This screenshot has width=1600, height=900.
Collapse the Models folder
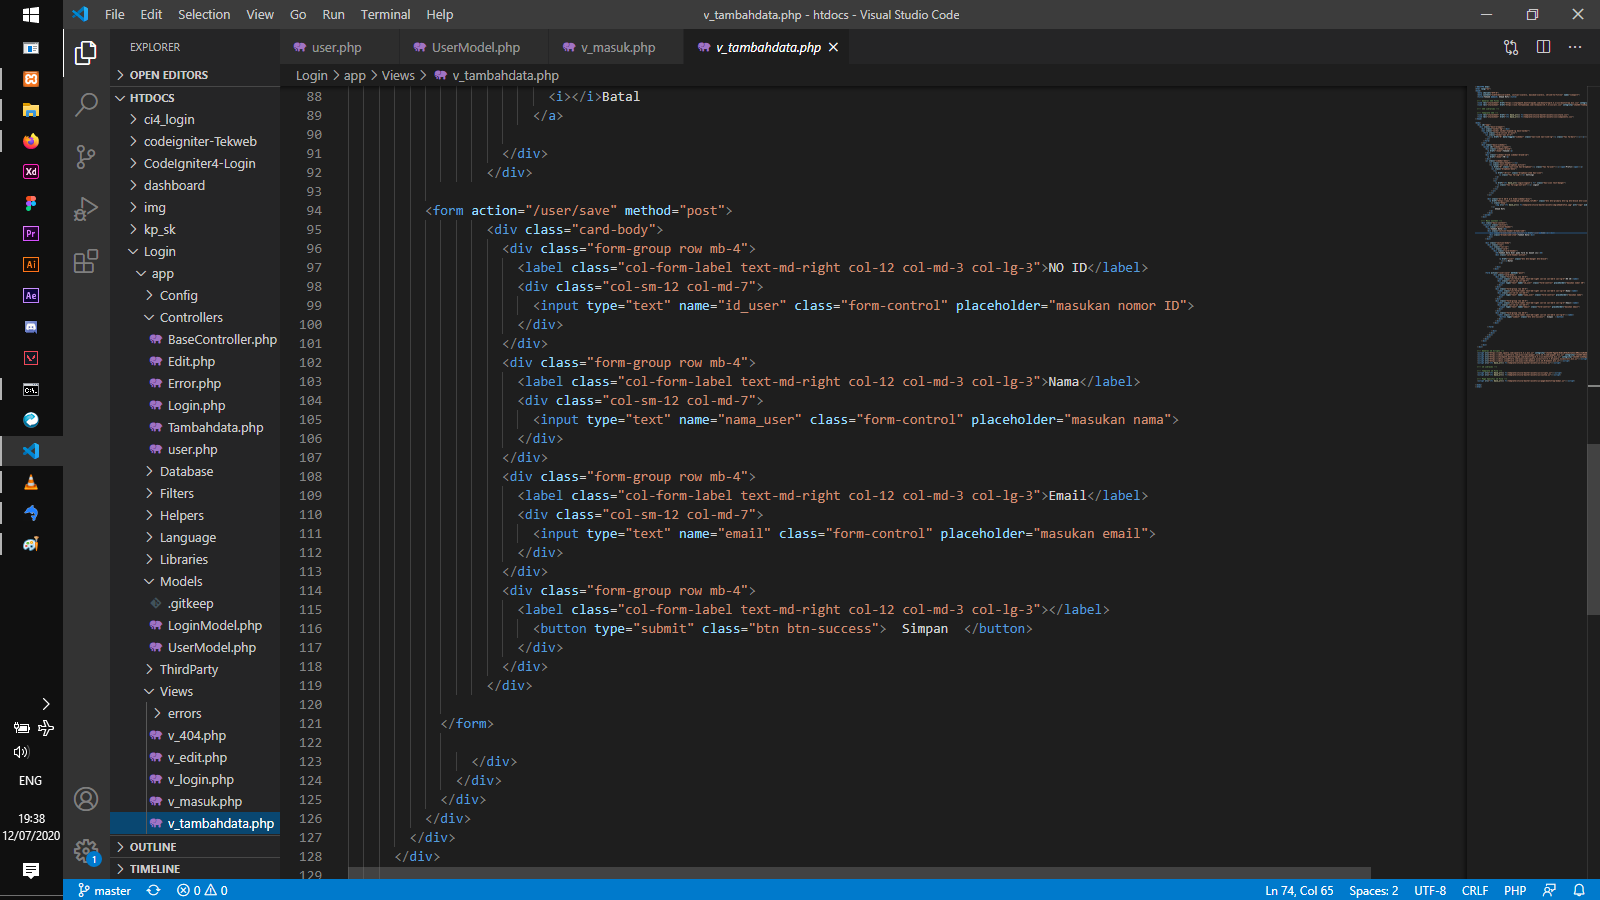tap(195, 581)
